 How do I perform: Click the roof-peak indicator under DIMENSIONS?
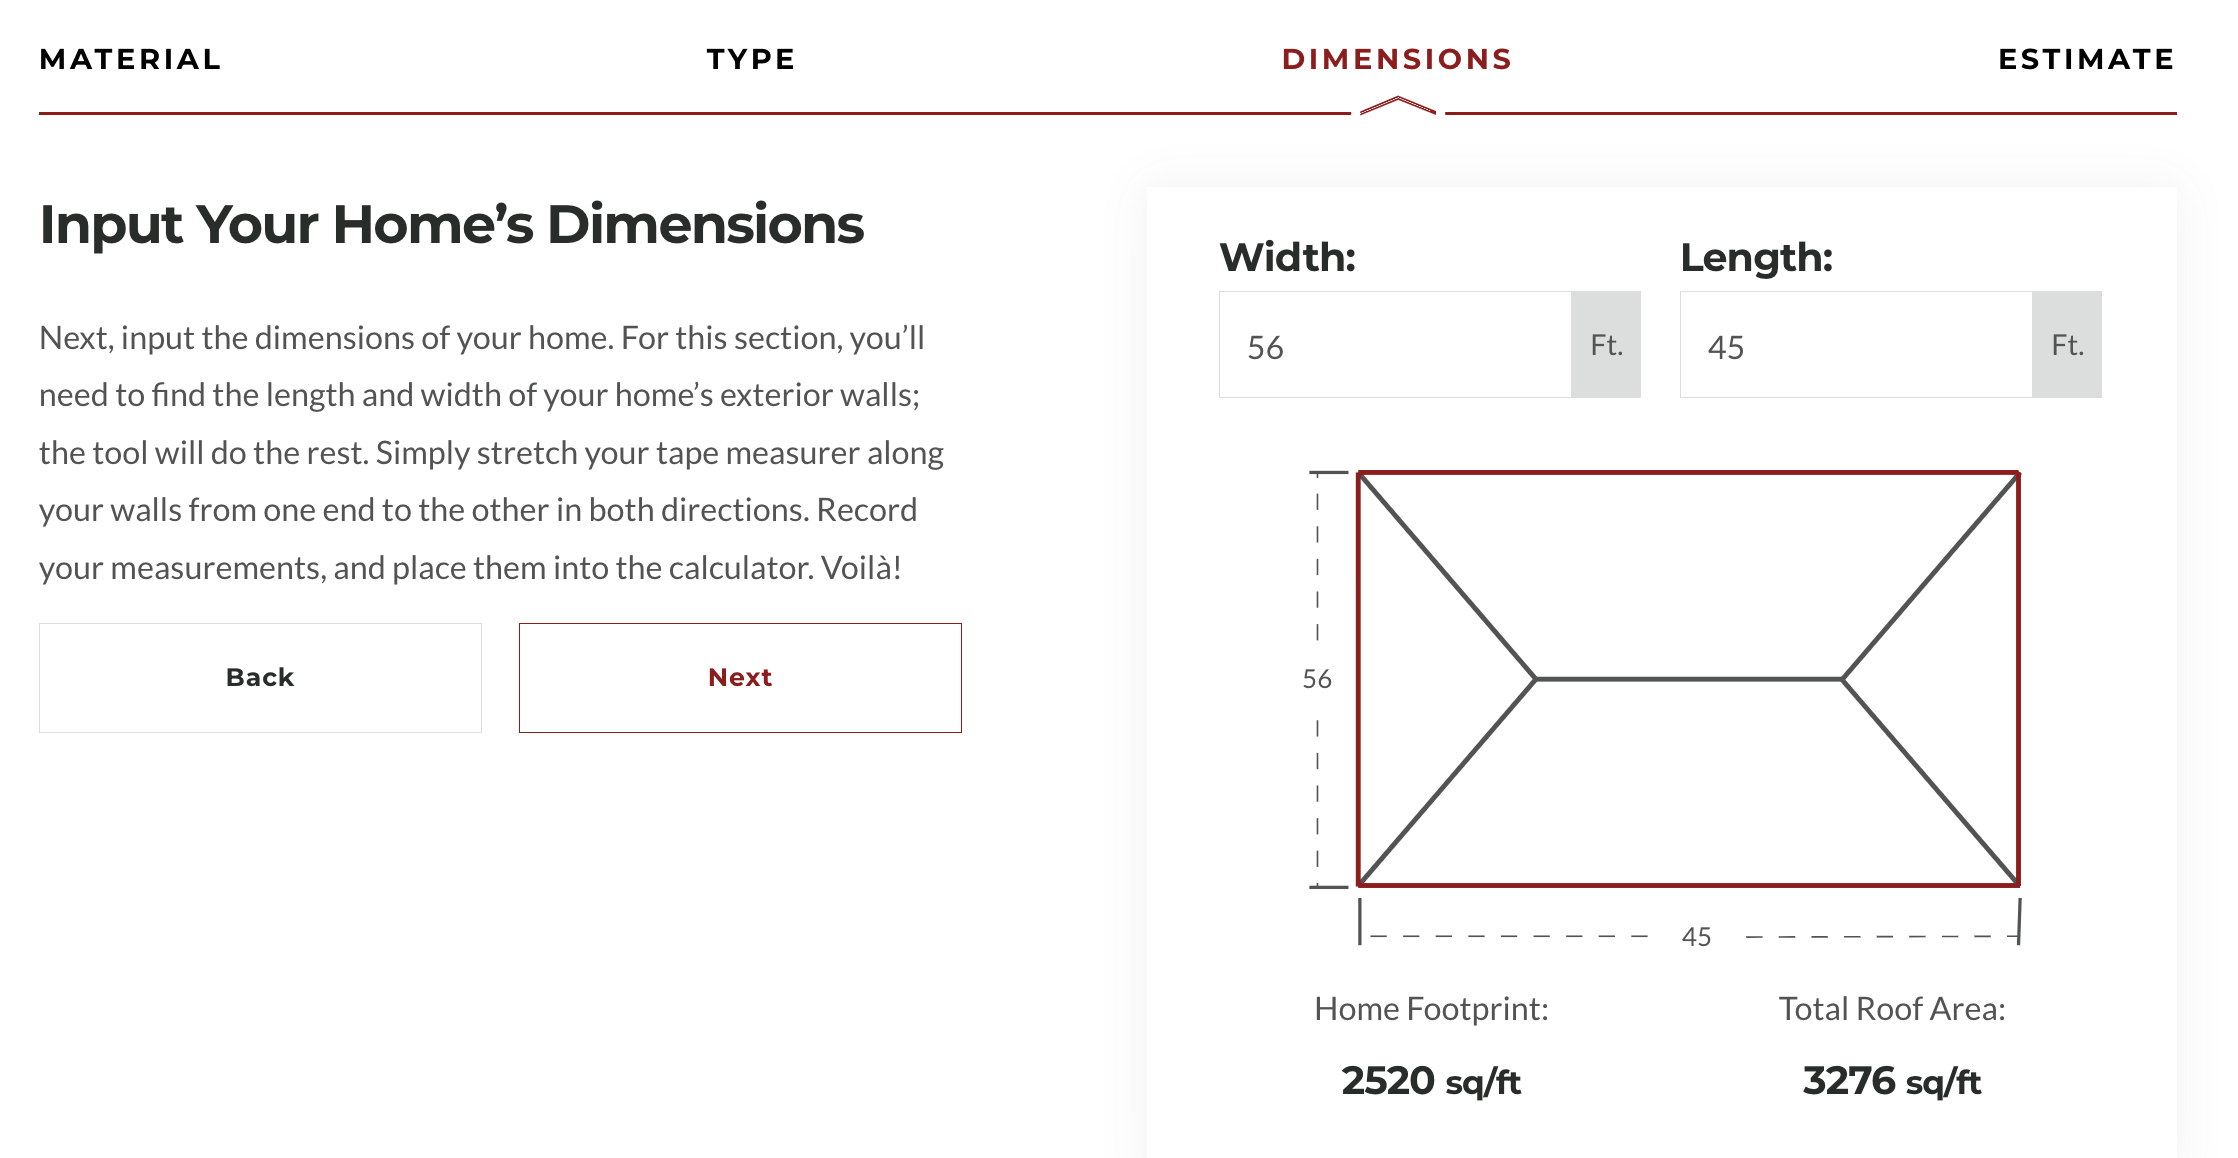pyautogui.click(x=1398, y=105)
